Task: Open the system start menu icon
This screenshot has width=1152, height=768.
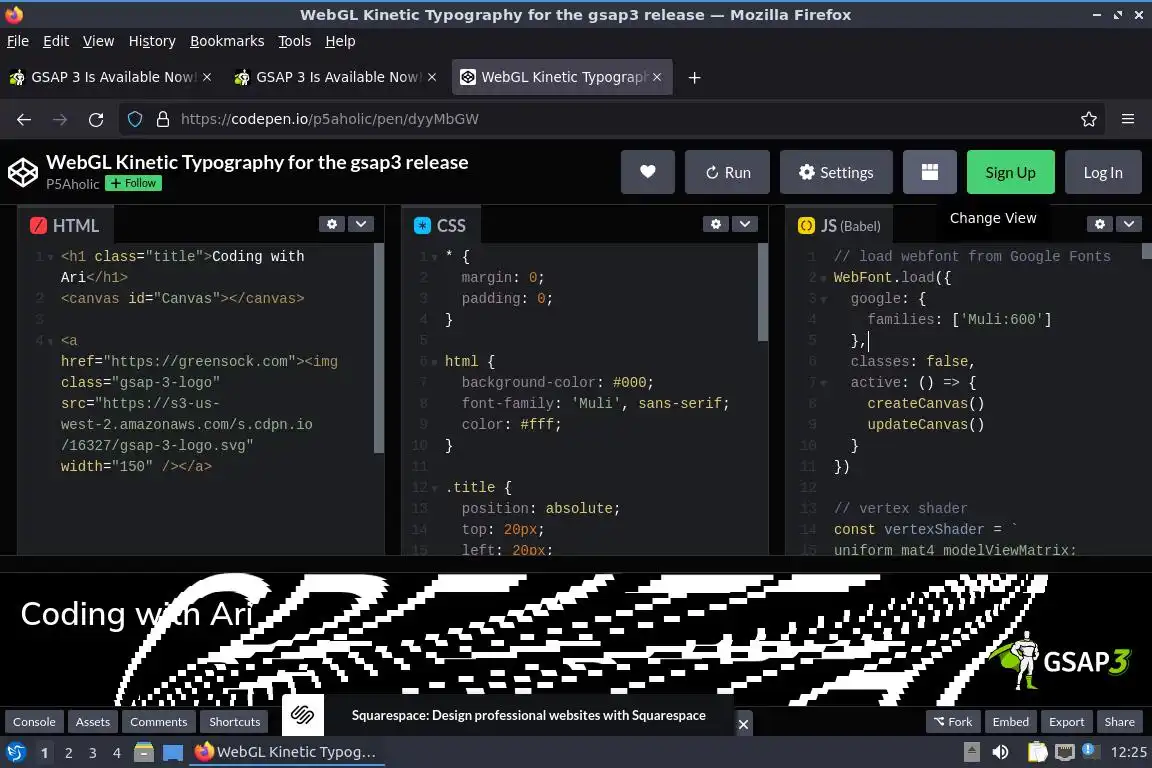Action: point(15,753)
